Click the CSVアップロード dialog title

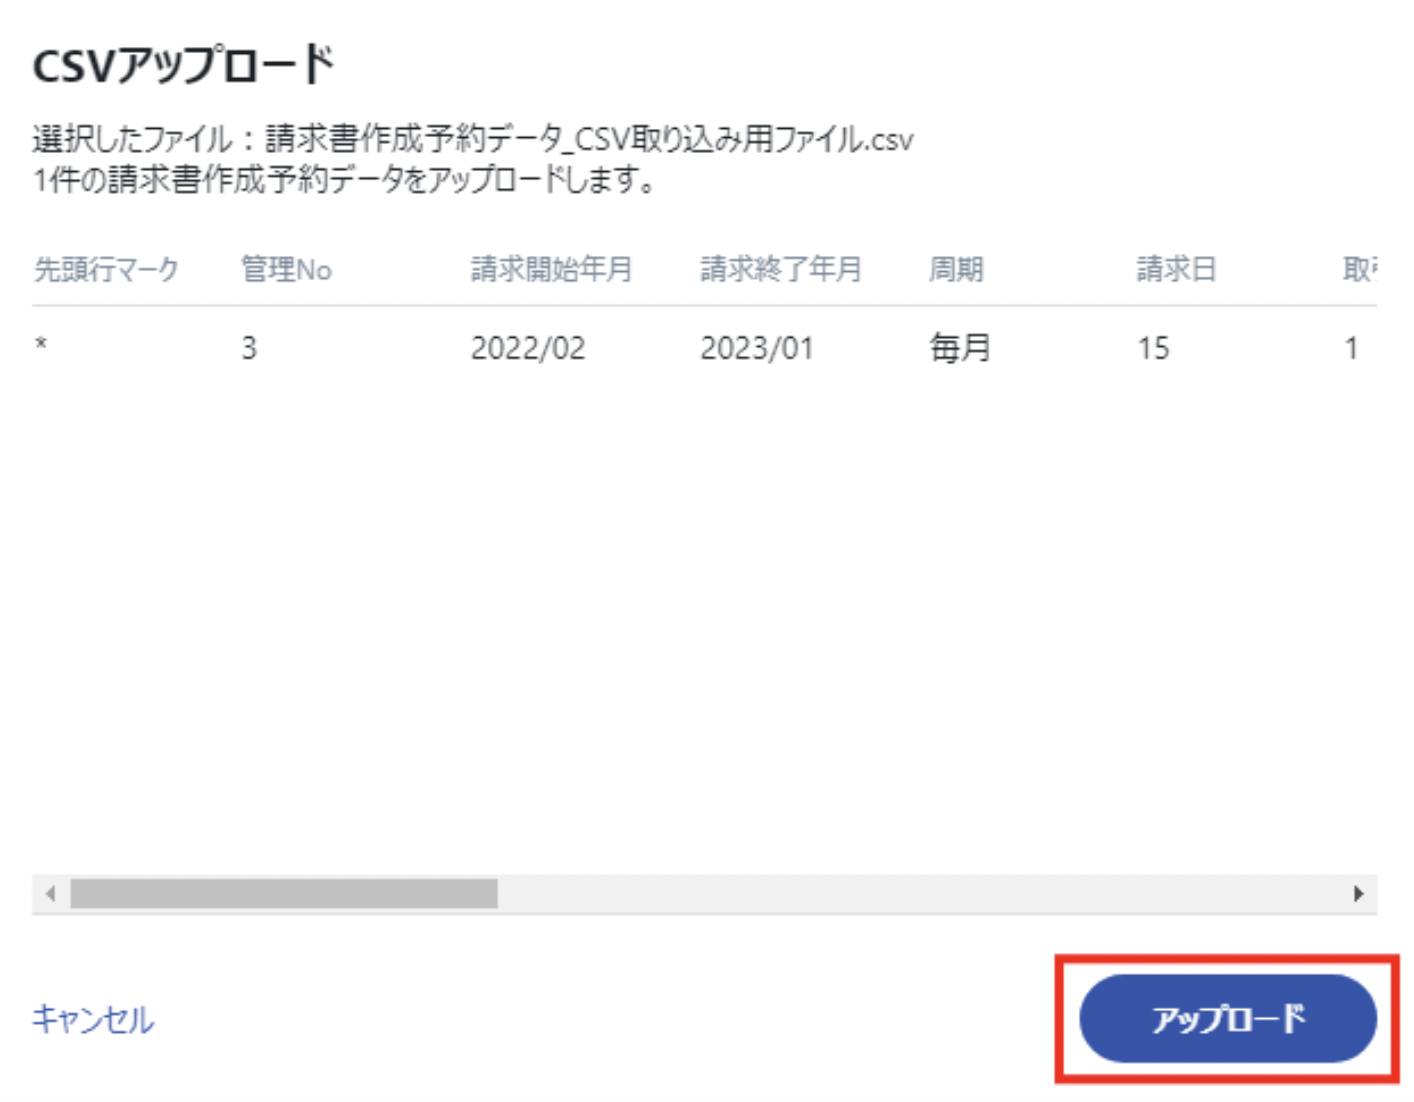[184, 66]
